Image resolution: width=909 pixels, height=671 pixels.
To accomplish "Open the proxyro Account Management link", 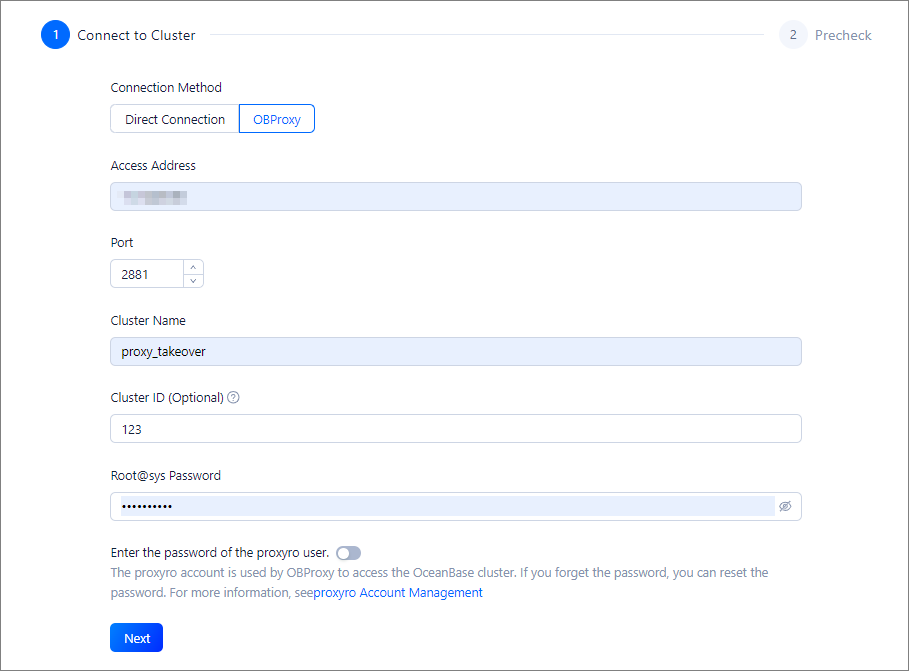I will 398,593.
